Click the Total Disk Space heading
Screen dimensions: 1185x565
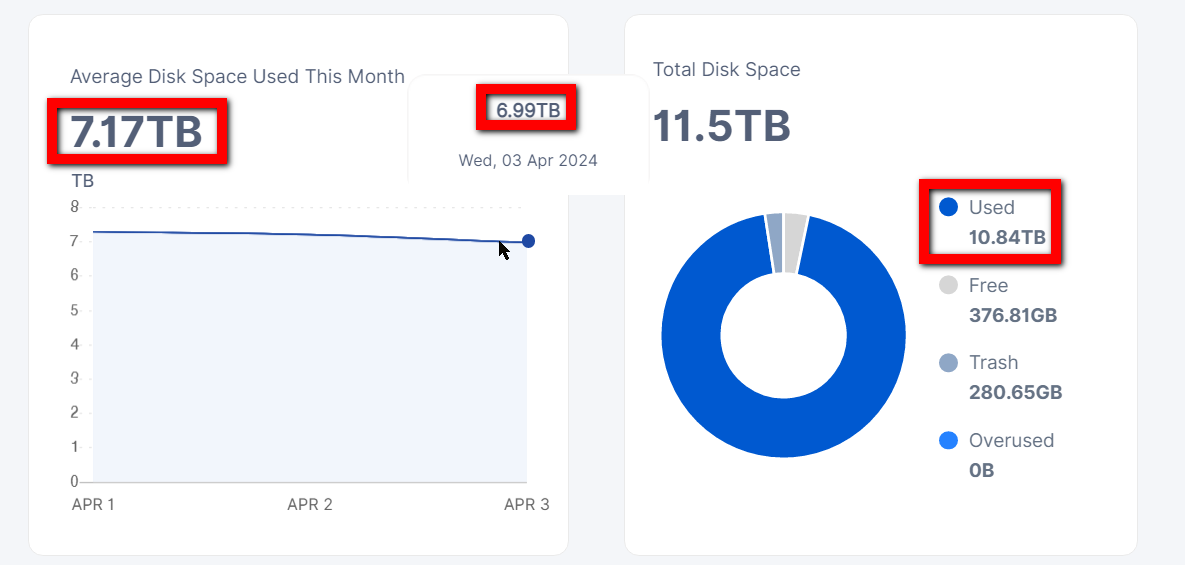pos(727,70)
